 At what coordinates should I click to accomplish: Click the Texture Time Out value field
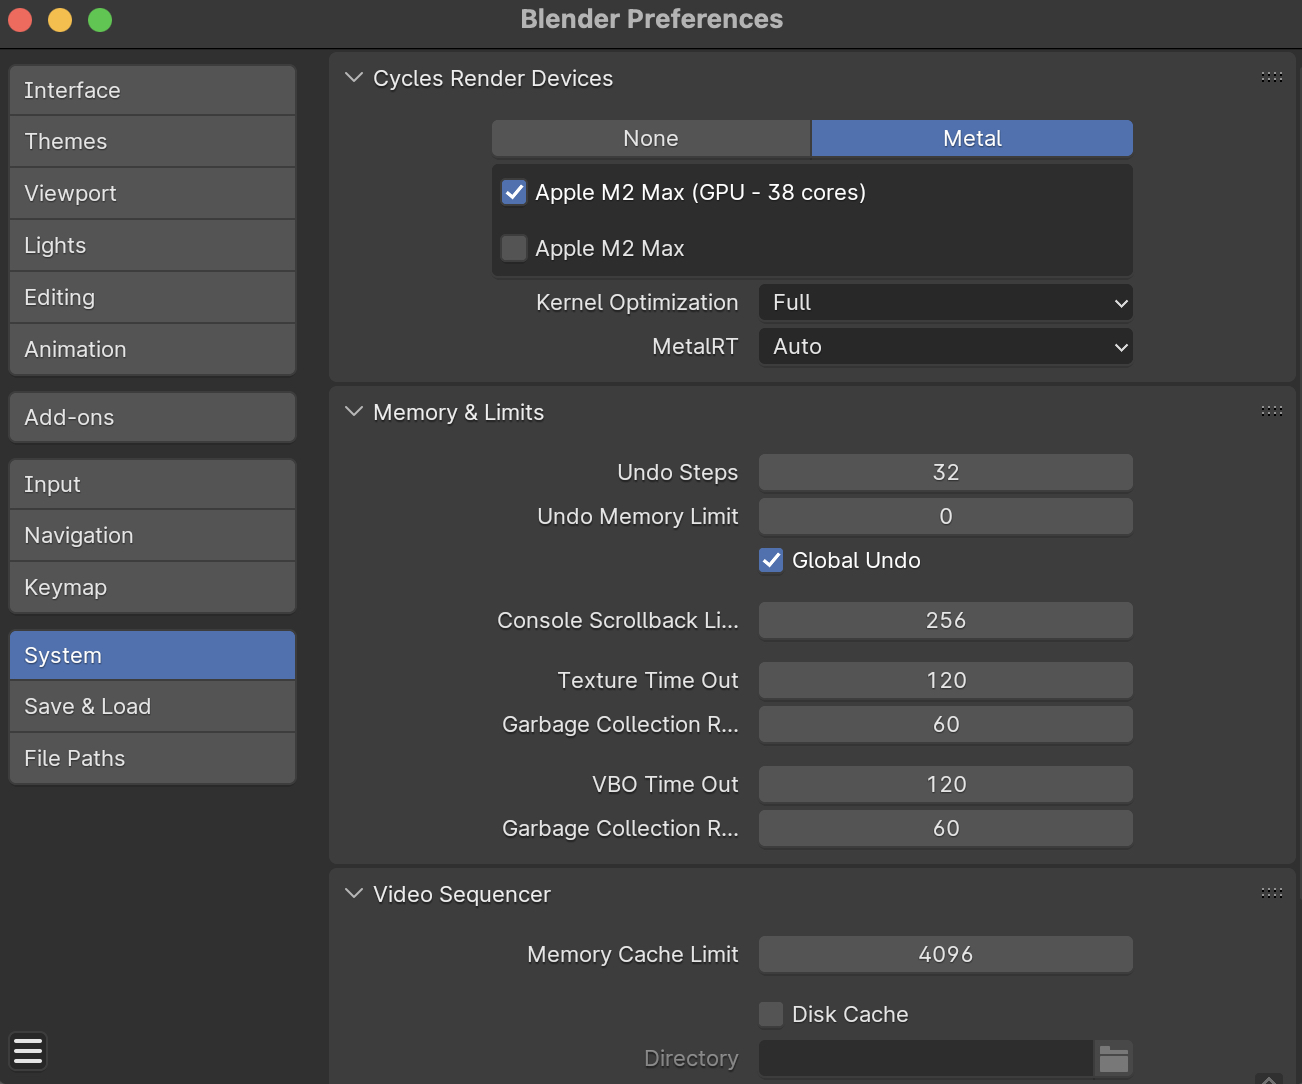tap(946, 680)
